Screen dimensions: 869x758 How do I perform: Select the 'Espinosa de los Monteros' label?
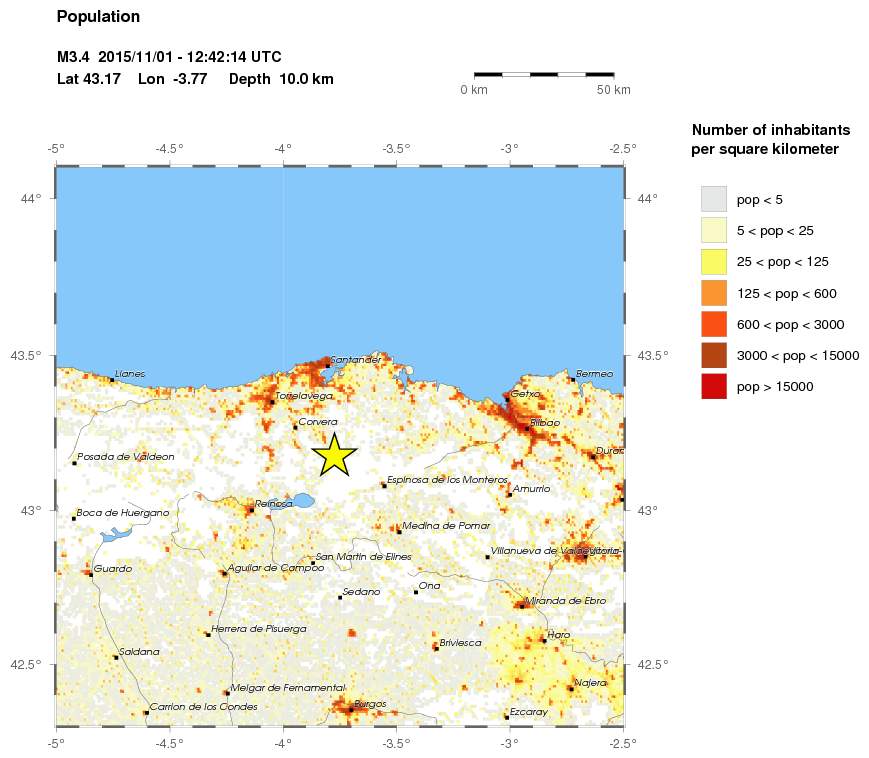447,479
